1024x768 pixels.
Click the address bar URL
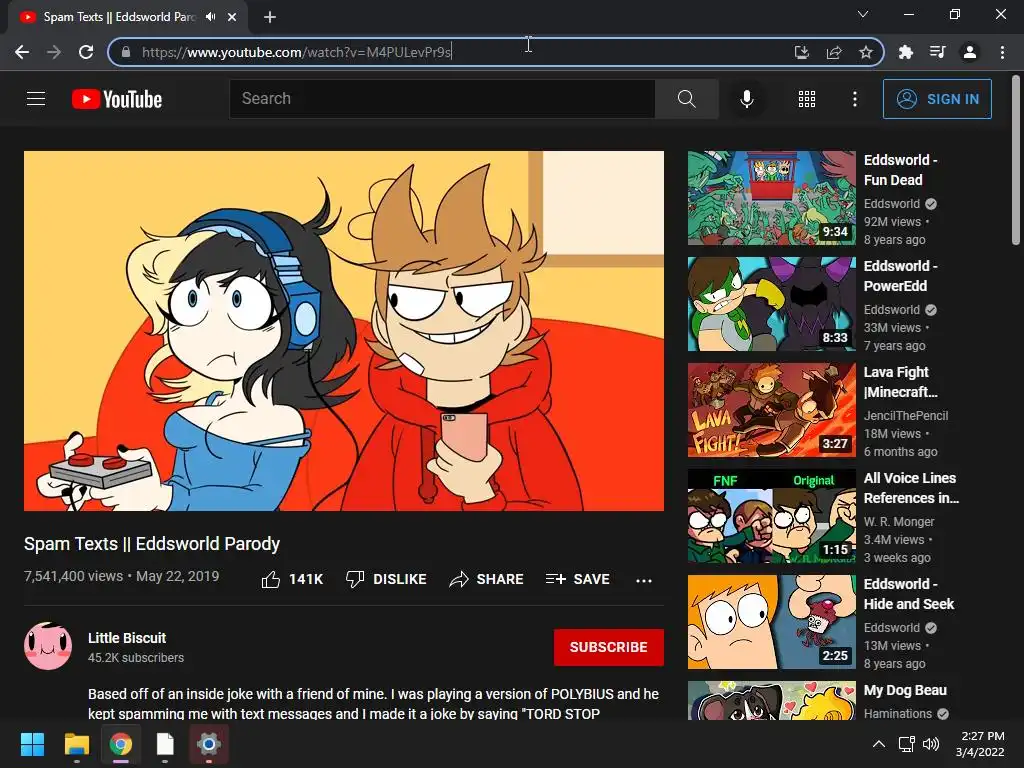click(x=296, y=52)
